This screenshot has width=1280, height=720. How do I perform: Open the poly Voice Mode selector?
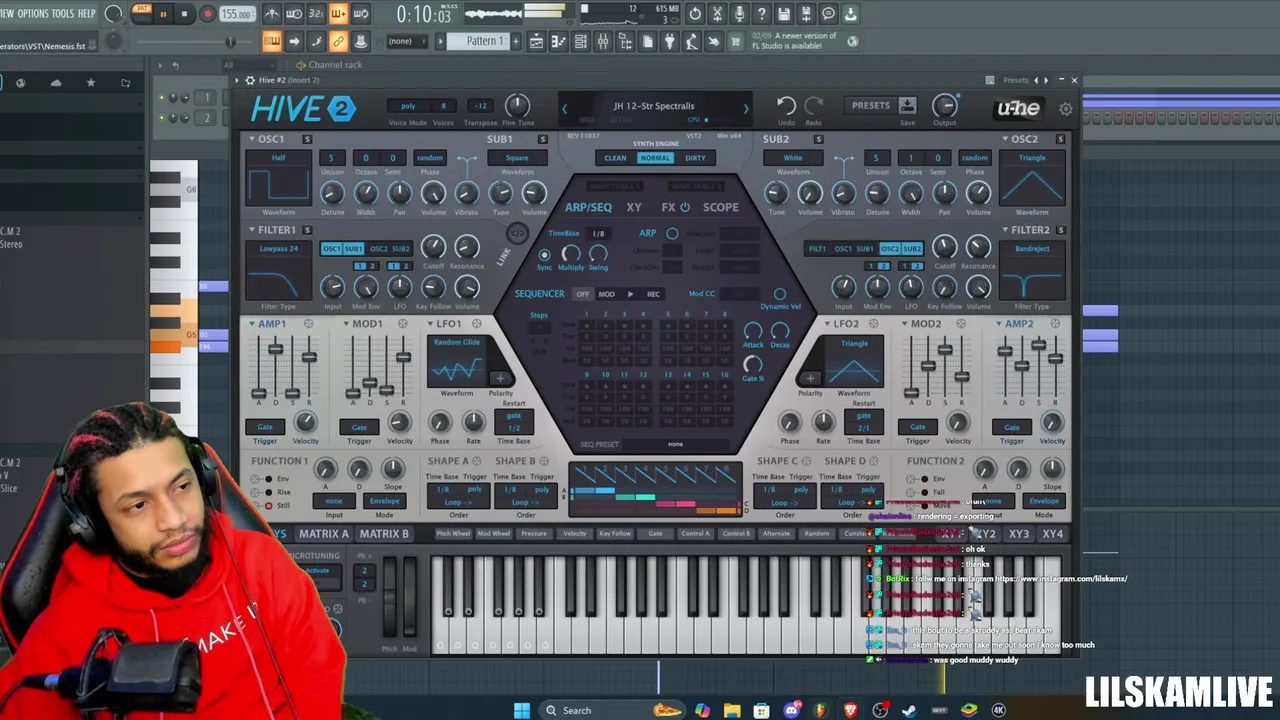click(x=408, y=106)
